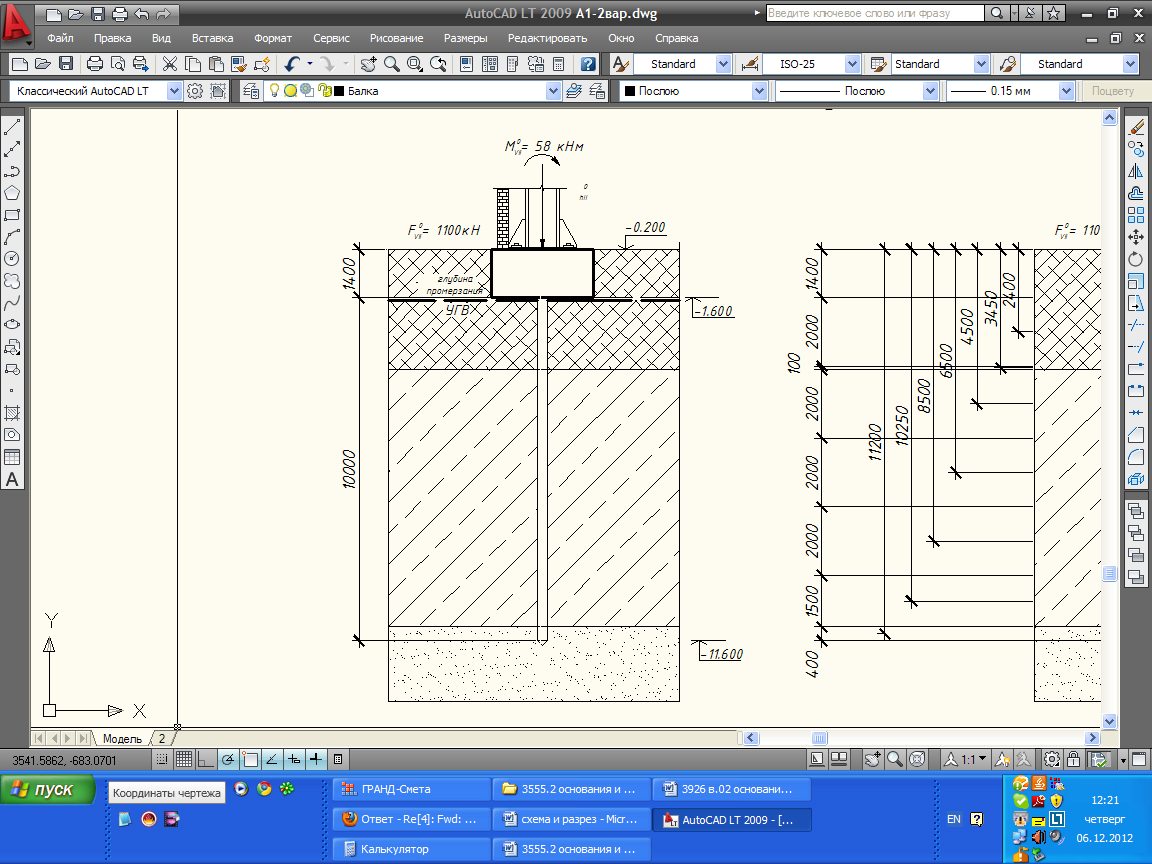Image resolution: width=1152 pixels, height=864 pixels.
Task: Click black color swatch of Балка layer
Action: [x=339, y=91]
